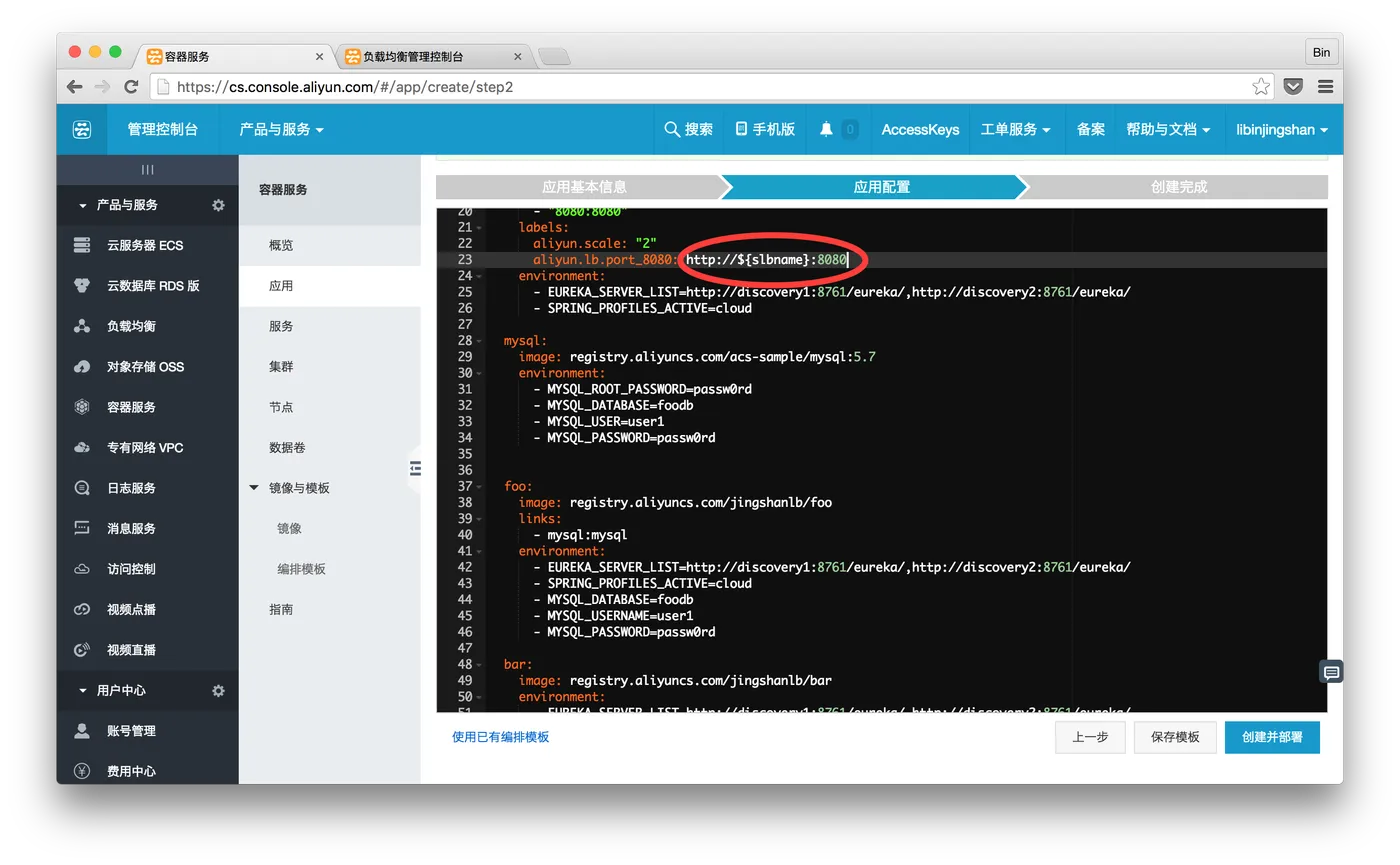1400x865 pixels.
Task: Open 管理控制台 in the header
Action: (x=162, y=129)
